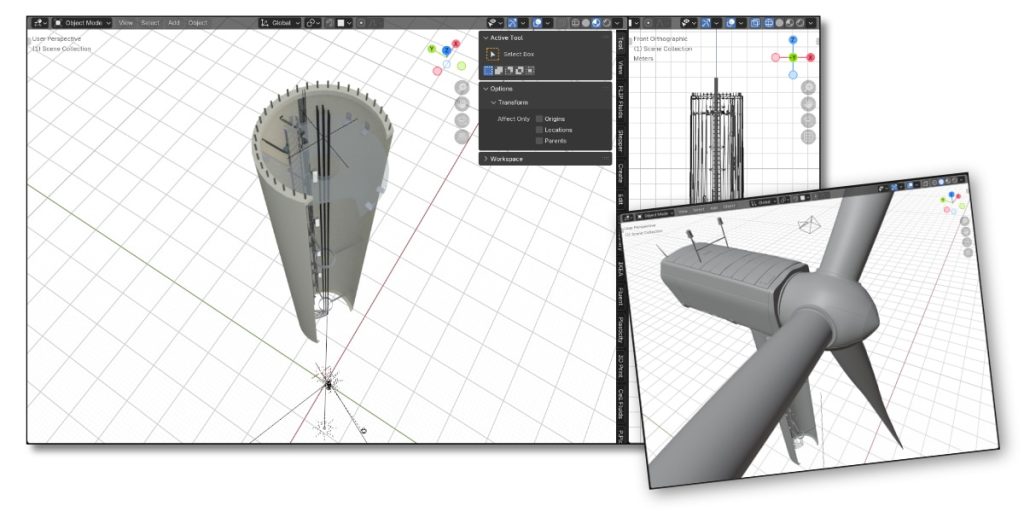
Task: Click the zoom view button in main viewport
Action: click(x=462, y=87)
